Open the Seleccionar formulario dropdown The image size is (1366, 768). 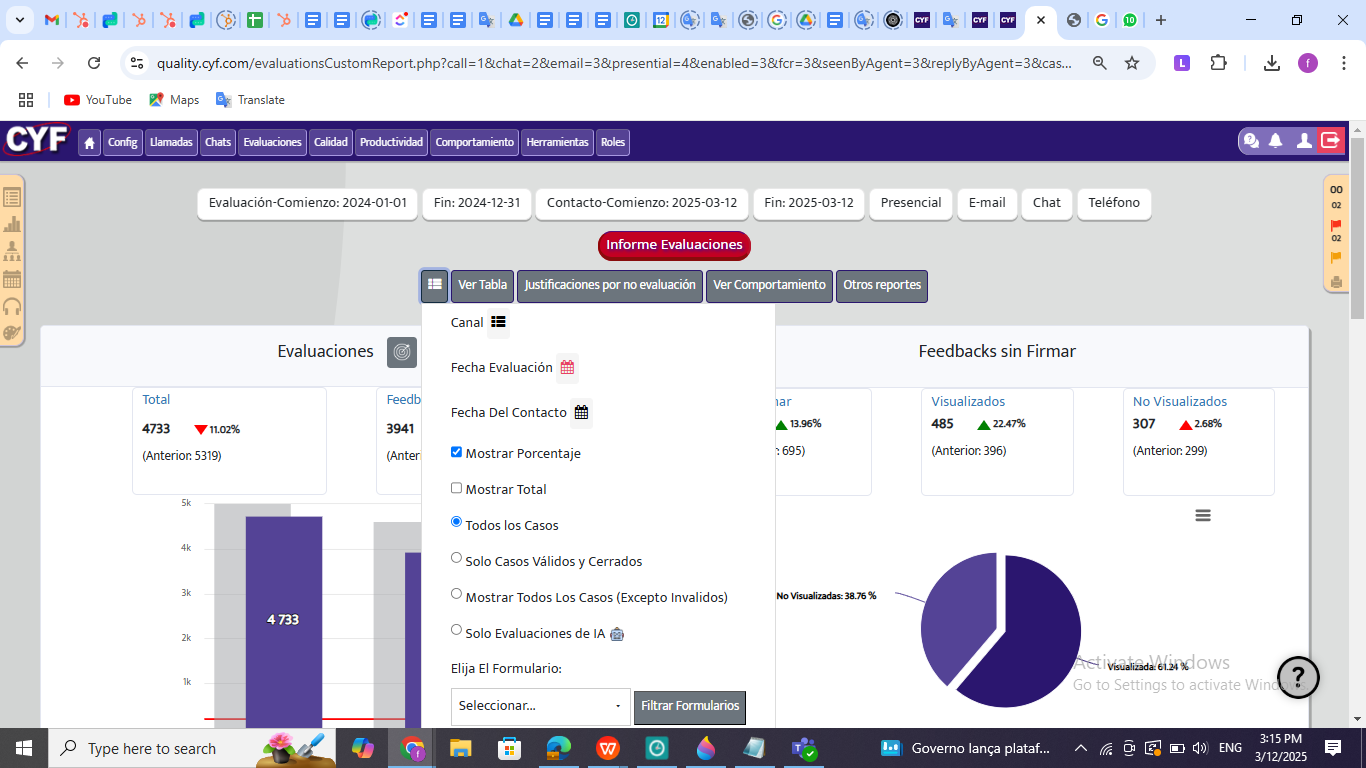coord(541,706)
